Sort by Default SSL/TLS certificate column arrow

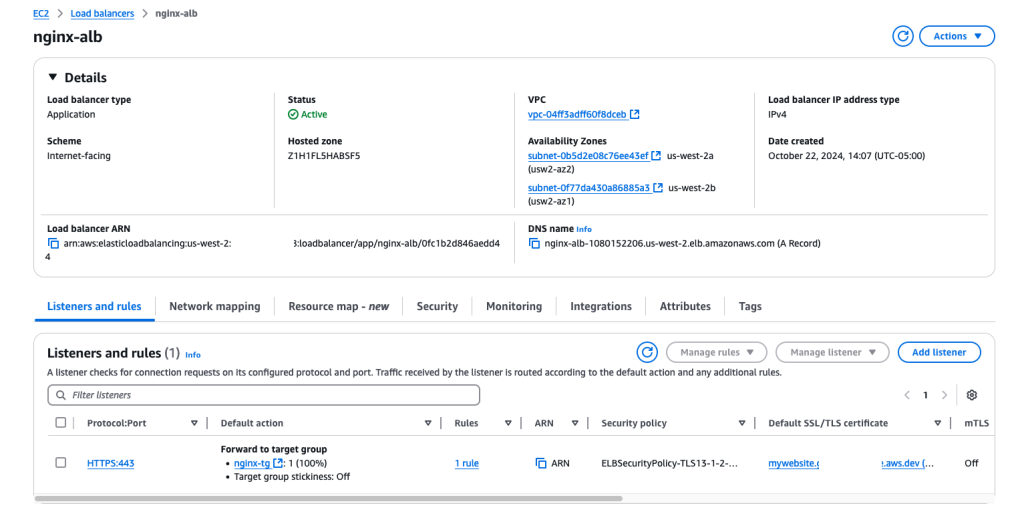click(x=937, y=423)
